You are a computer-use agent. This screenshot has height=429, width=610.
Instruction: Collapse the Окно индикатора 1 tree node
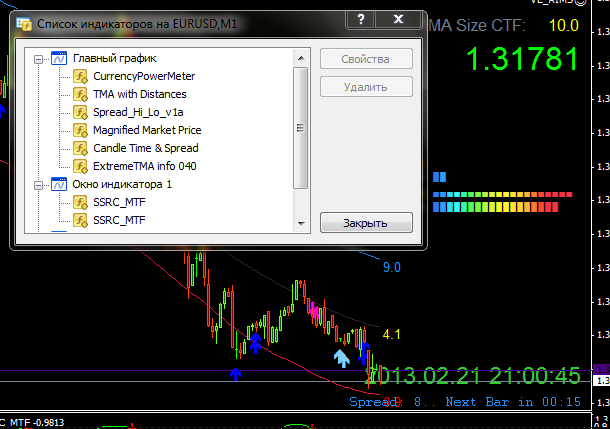coord(38,185)
